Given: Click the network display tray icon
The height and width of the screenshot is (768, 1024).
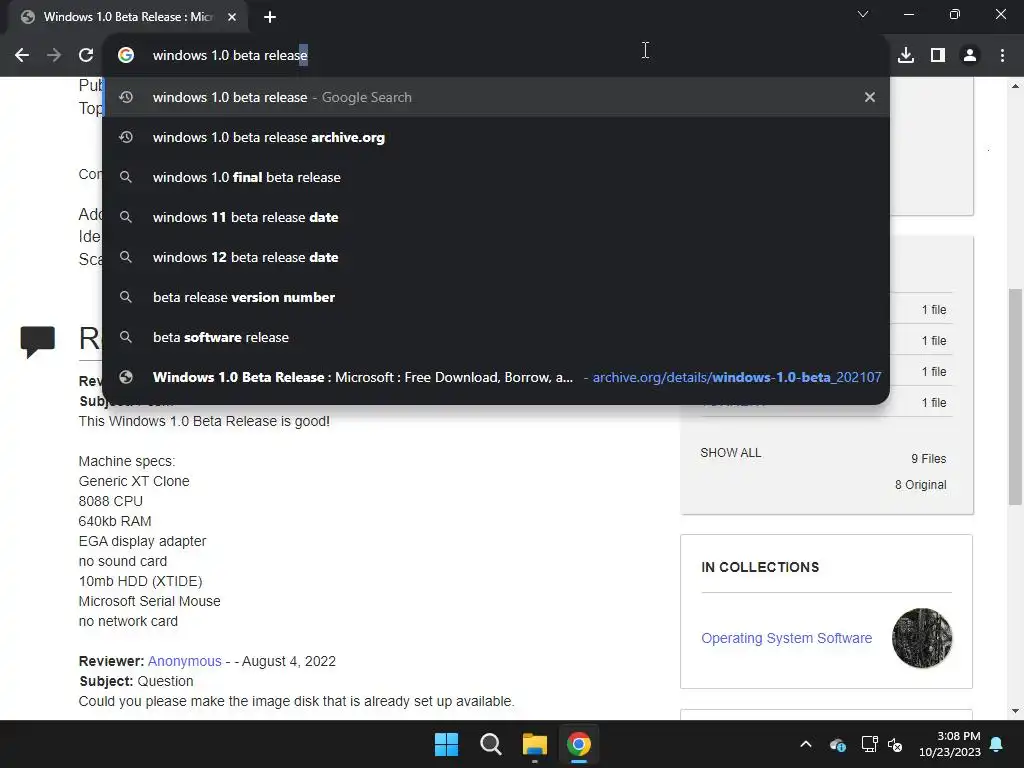Looking at the screenshot, I should click(869, 744).
